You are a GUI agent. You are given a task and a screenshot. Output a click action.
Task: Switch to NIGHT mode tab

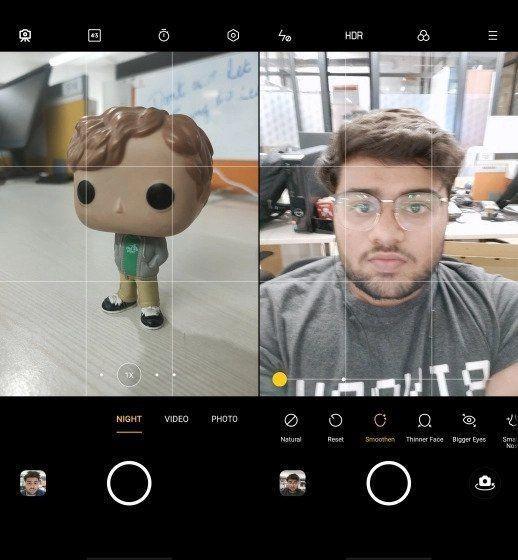[129, 419]
